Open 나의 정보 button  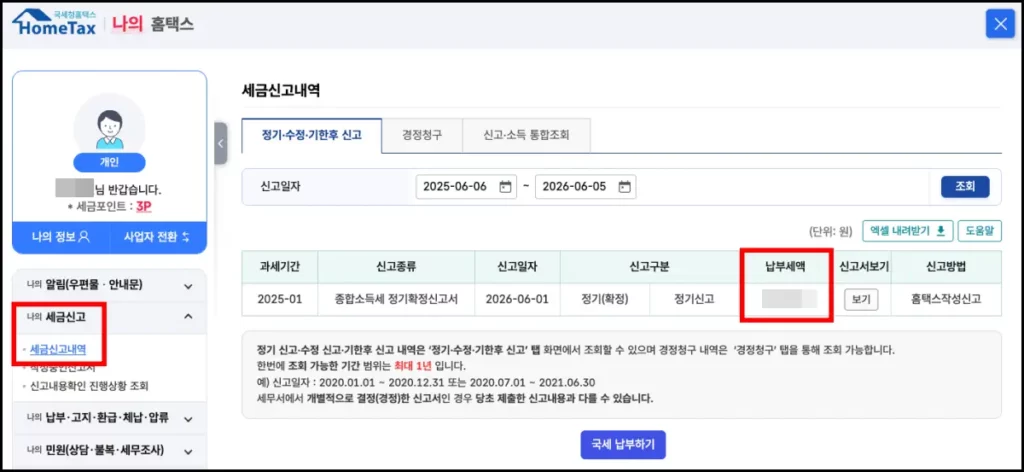pyautogui.click(x=61, y=238)
